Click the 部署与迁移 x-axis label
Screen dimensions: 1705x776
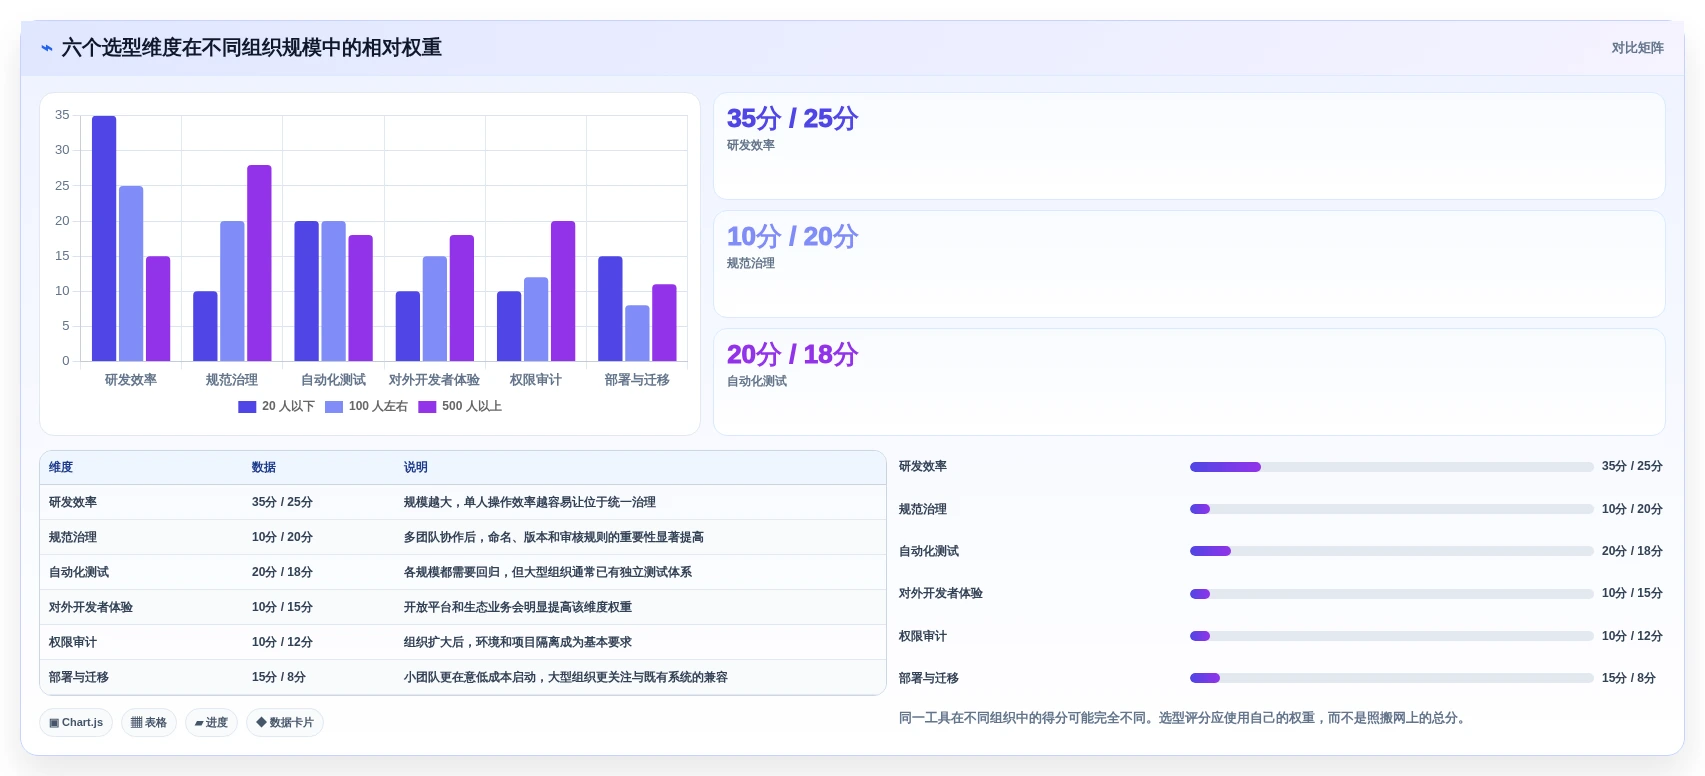637,380
